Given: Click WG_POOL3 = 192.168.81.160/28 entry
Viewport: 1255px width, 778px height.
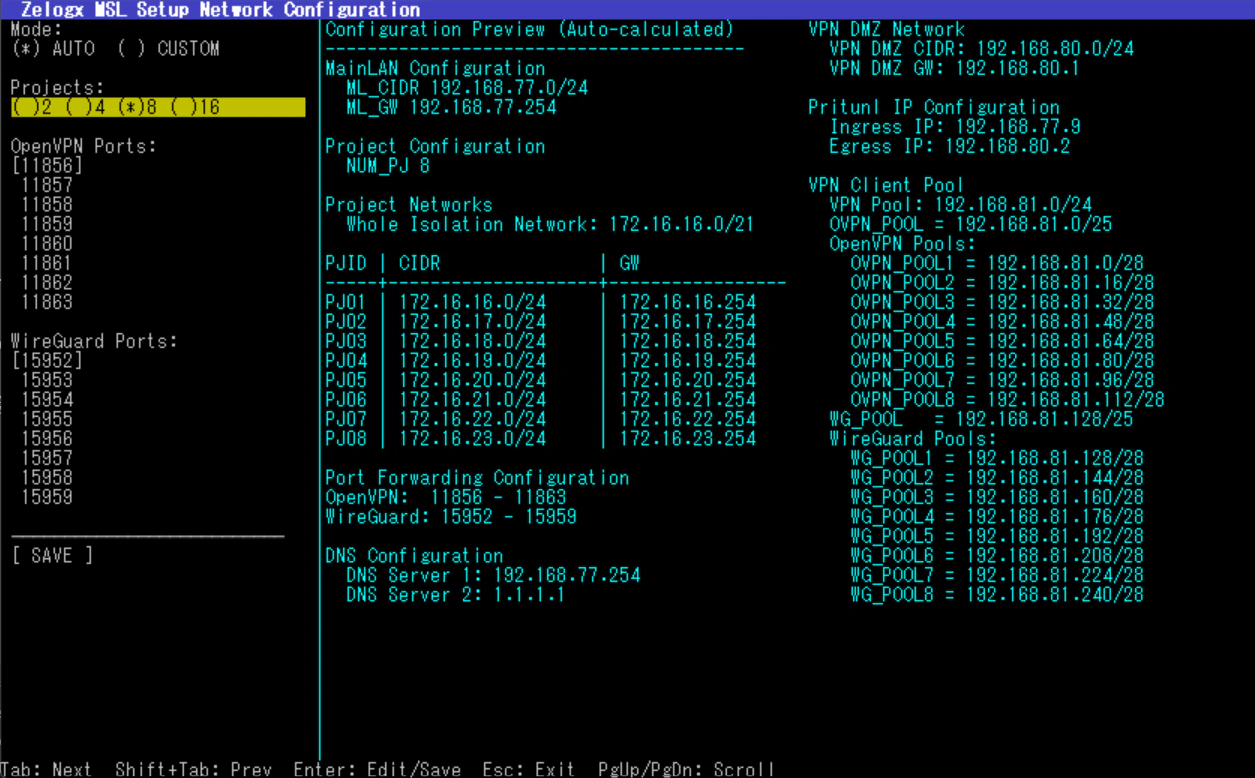Looking at the screenshot, I should (997, 497).
